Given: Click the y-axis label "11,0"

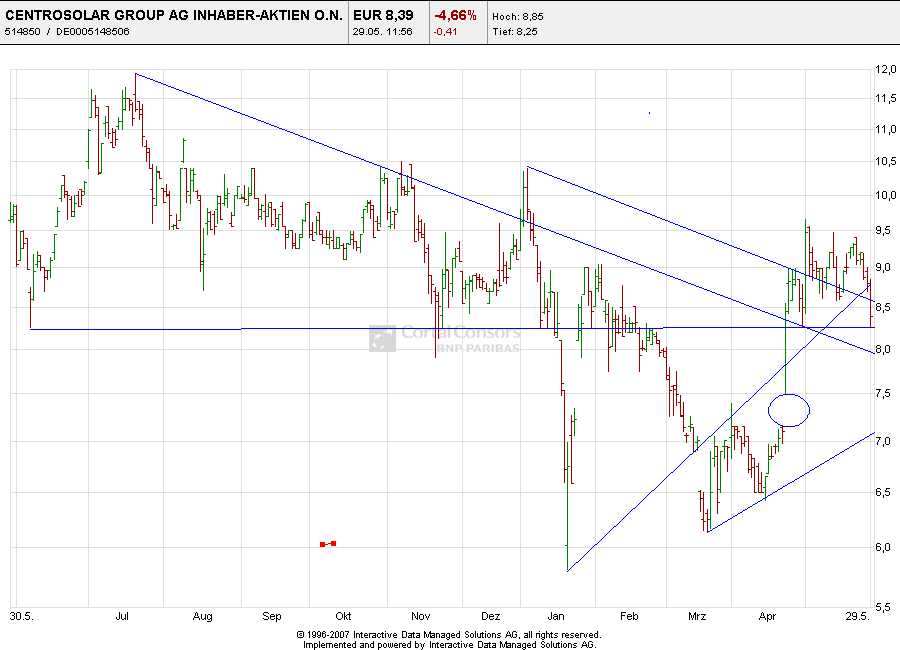Looking at the screenshot, I should click(x=886, y=130).
